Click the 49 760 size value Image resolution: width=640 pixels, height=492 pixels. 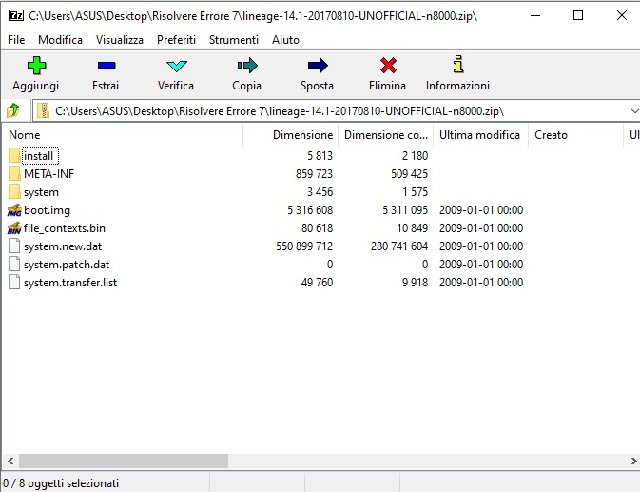click(317, 282)
